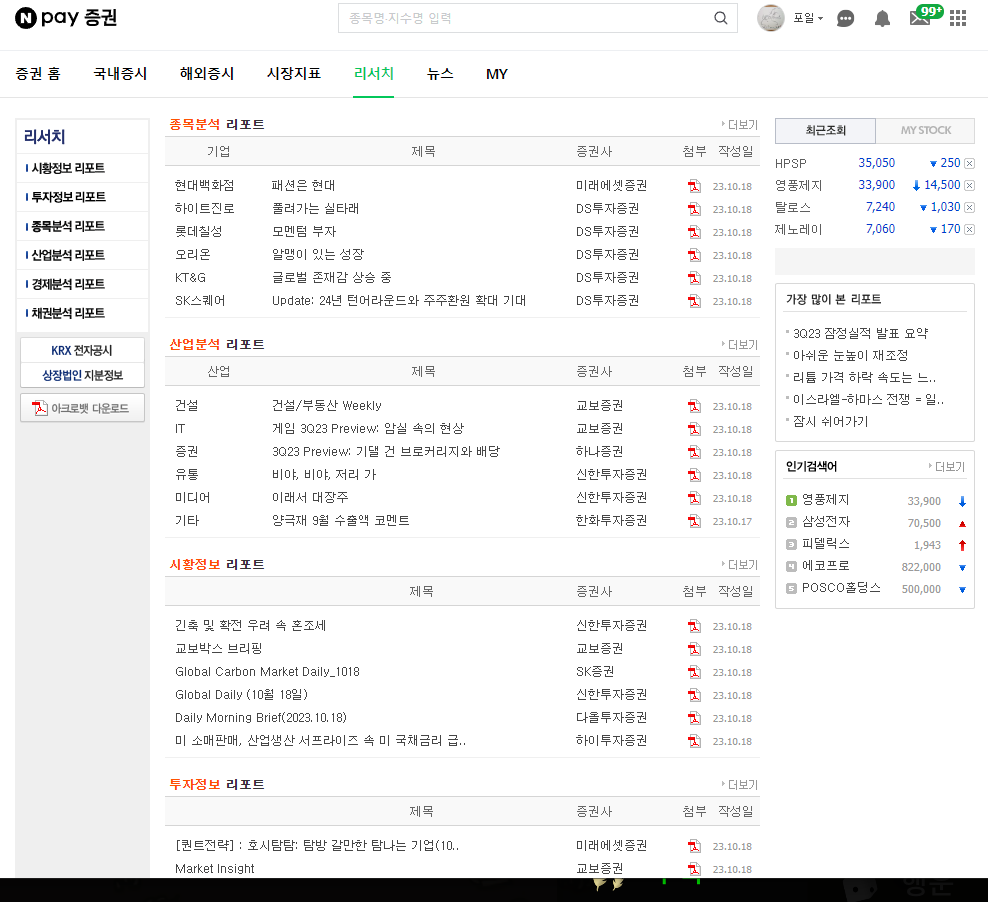
Task: Open 삼성전자 in popular searches
Action: pos(825,522)
